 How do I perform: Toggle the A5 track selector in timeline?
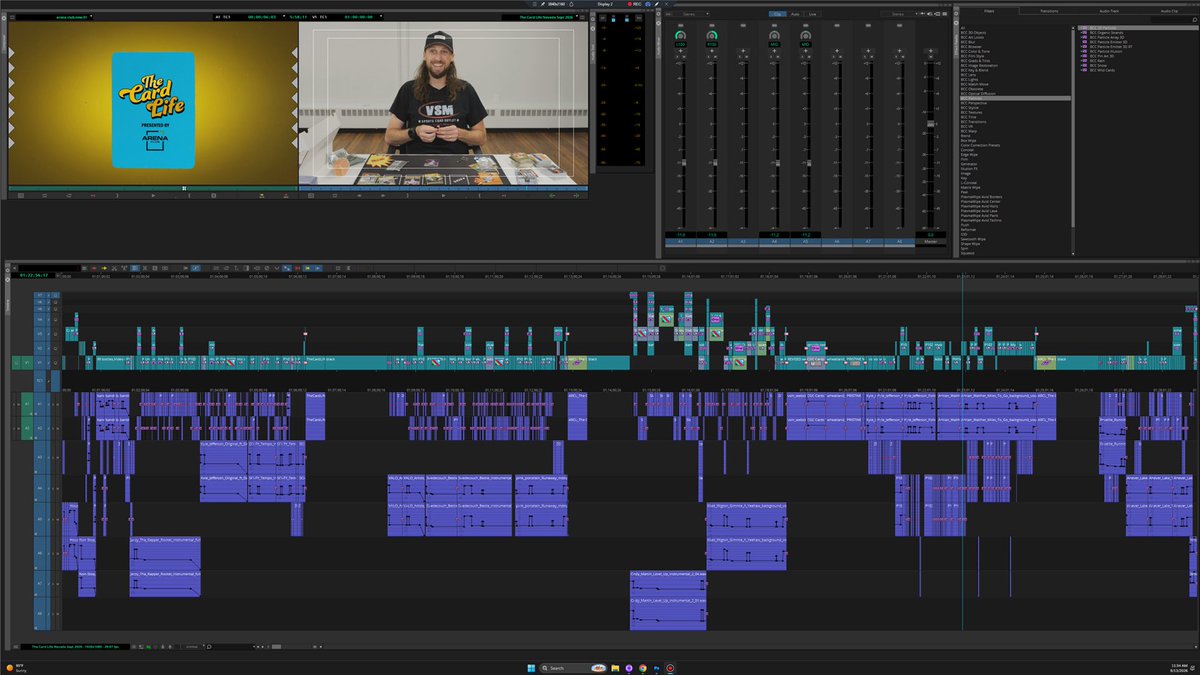tap(39, 518)
